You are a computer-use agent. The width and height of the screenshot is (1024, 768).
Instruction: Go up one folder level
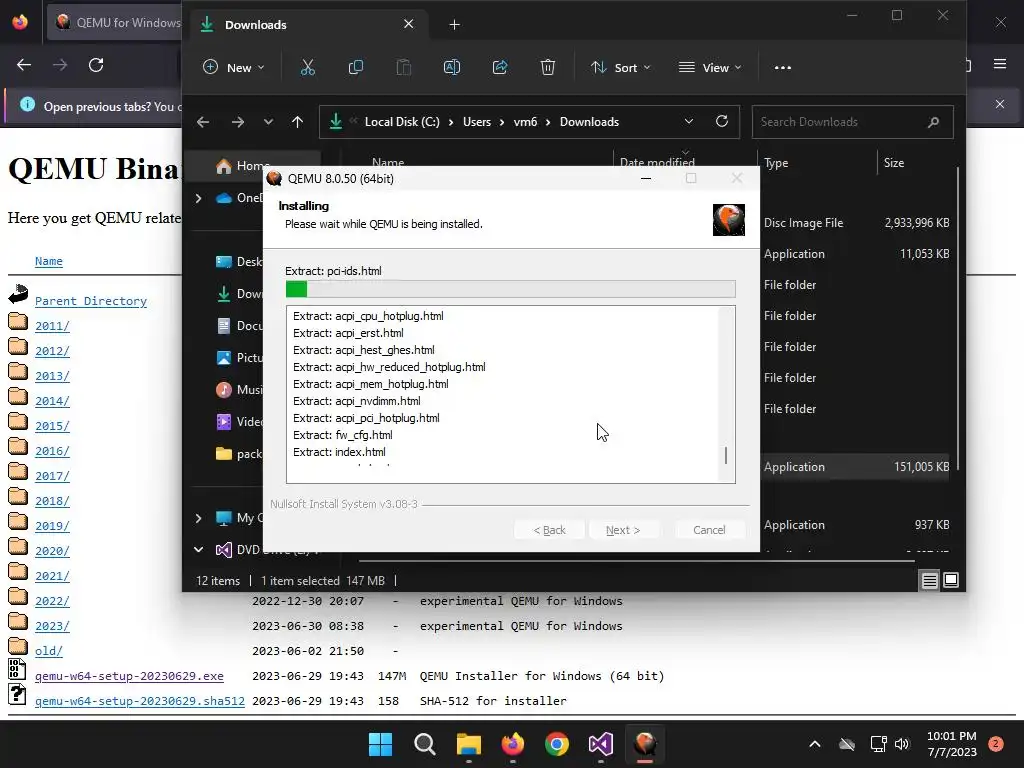[298, 122]
